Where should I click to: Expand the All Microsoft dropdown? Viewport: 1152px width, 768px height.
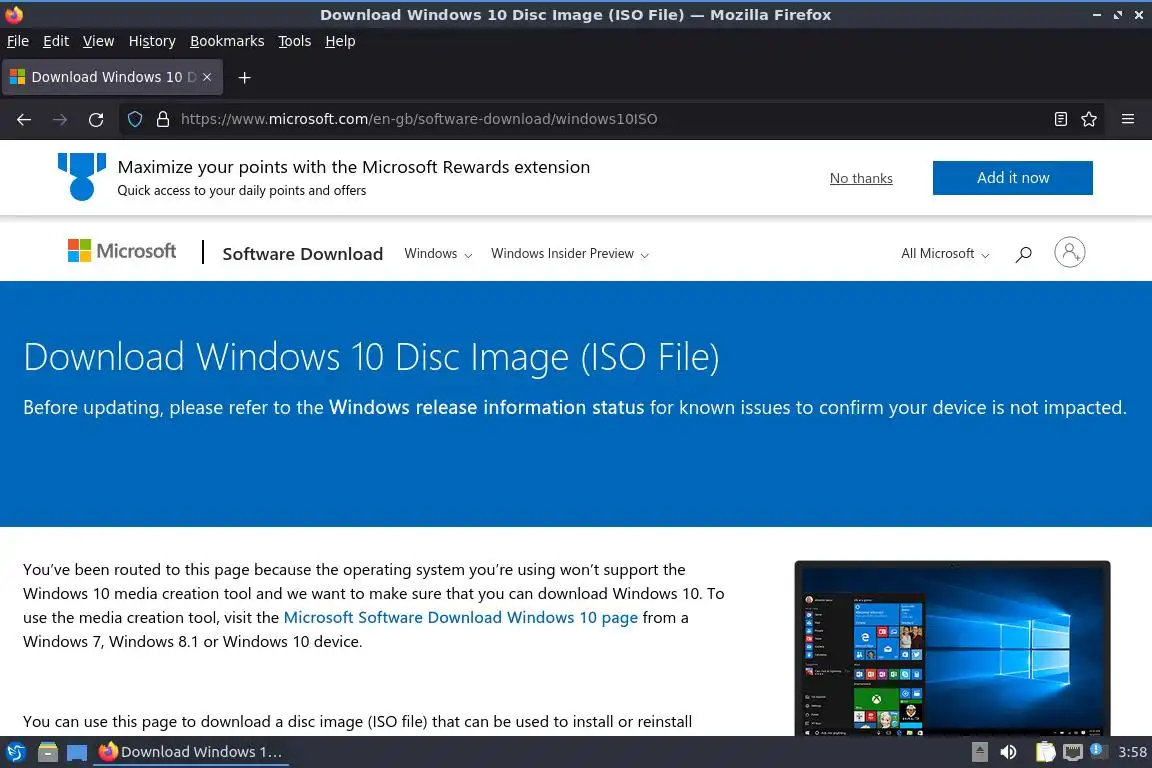point(946,254)
